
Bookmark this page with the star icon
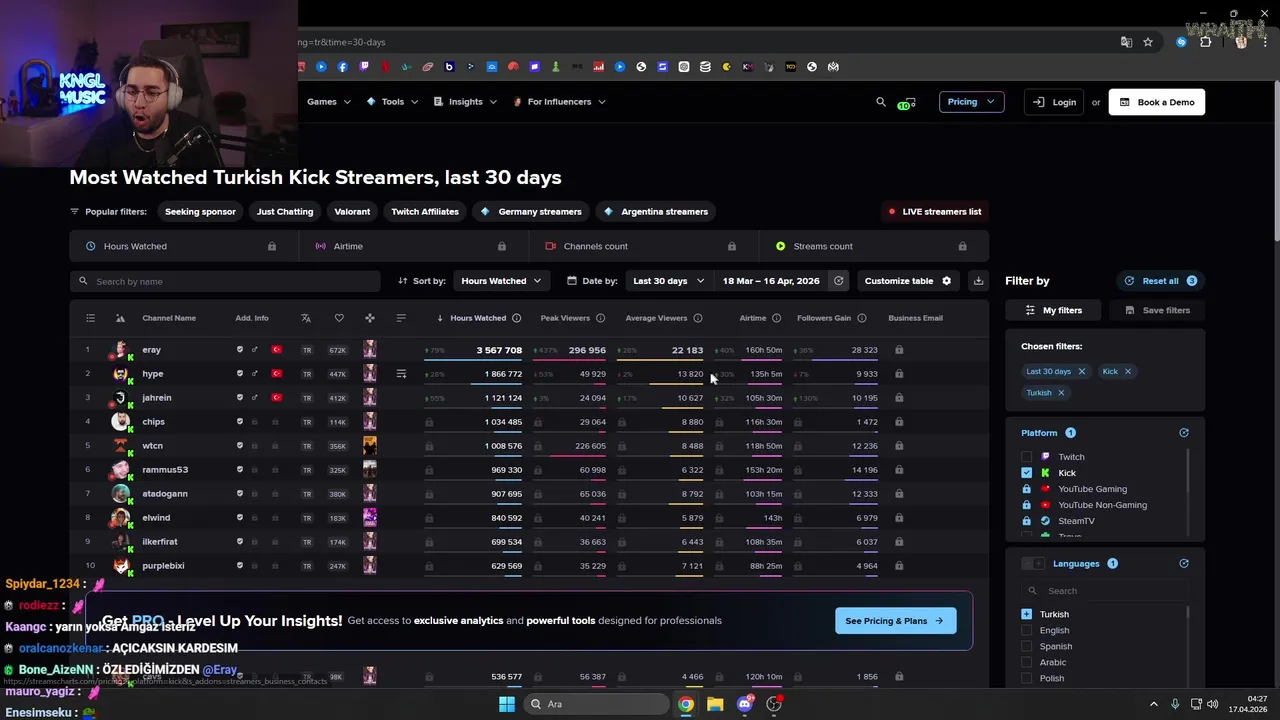(1148, 42)
